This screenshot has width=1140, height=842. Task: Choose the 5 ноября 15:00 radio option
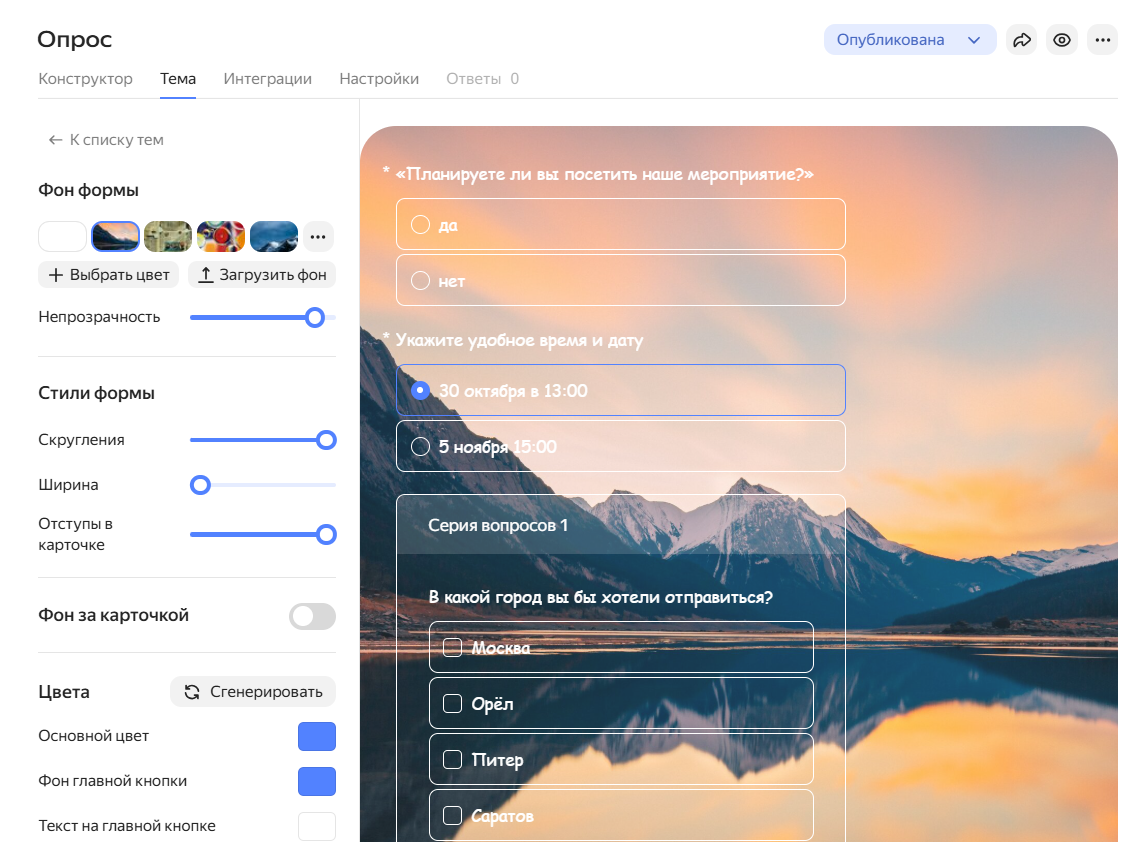421,446
